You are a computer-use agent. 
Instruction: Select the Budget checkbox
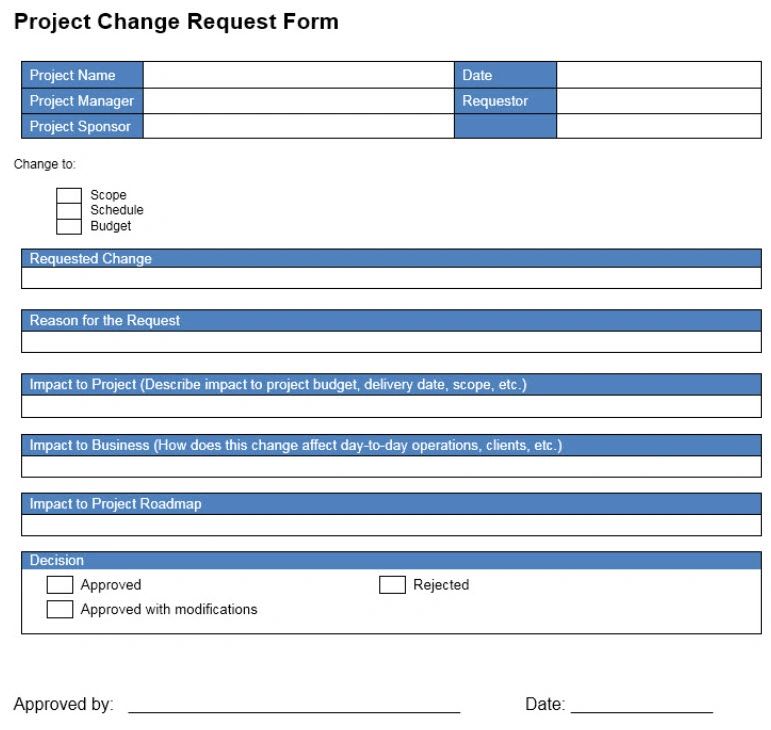click(69, 226)
